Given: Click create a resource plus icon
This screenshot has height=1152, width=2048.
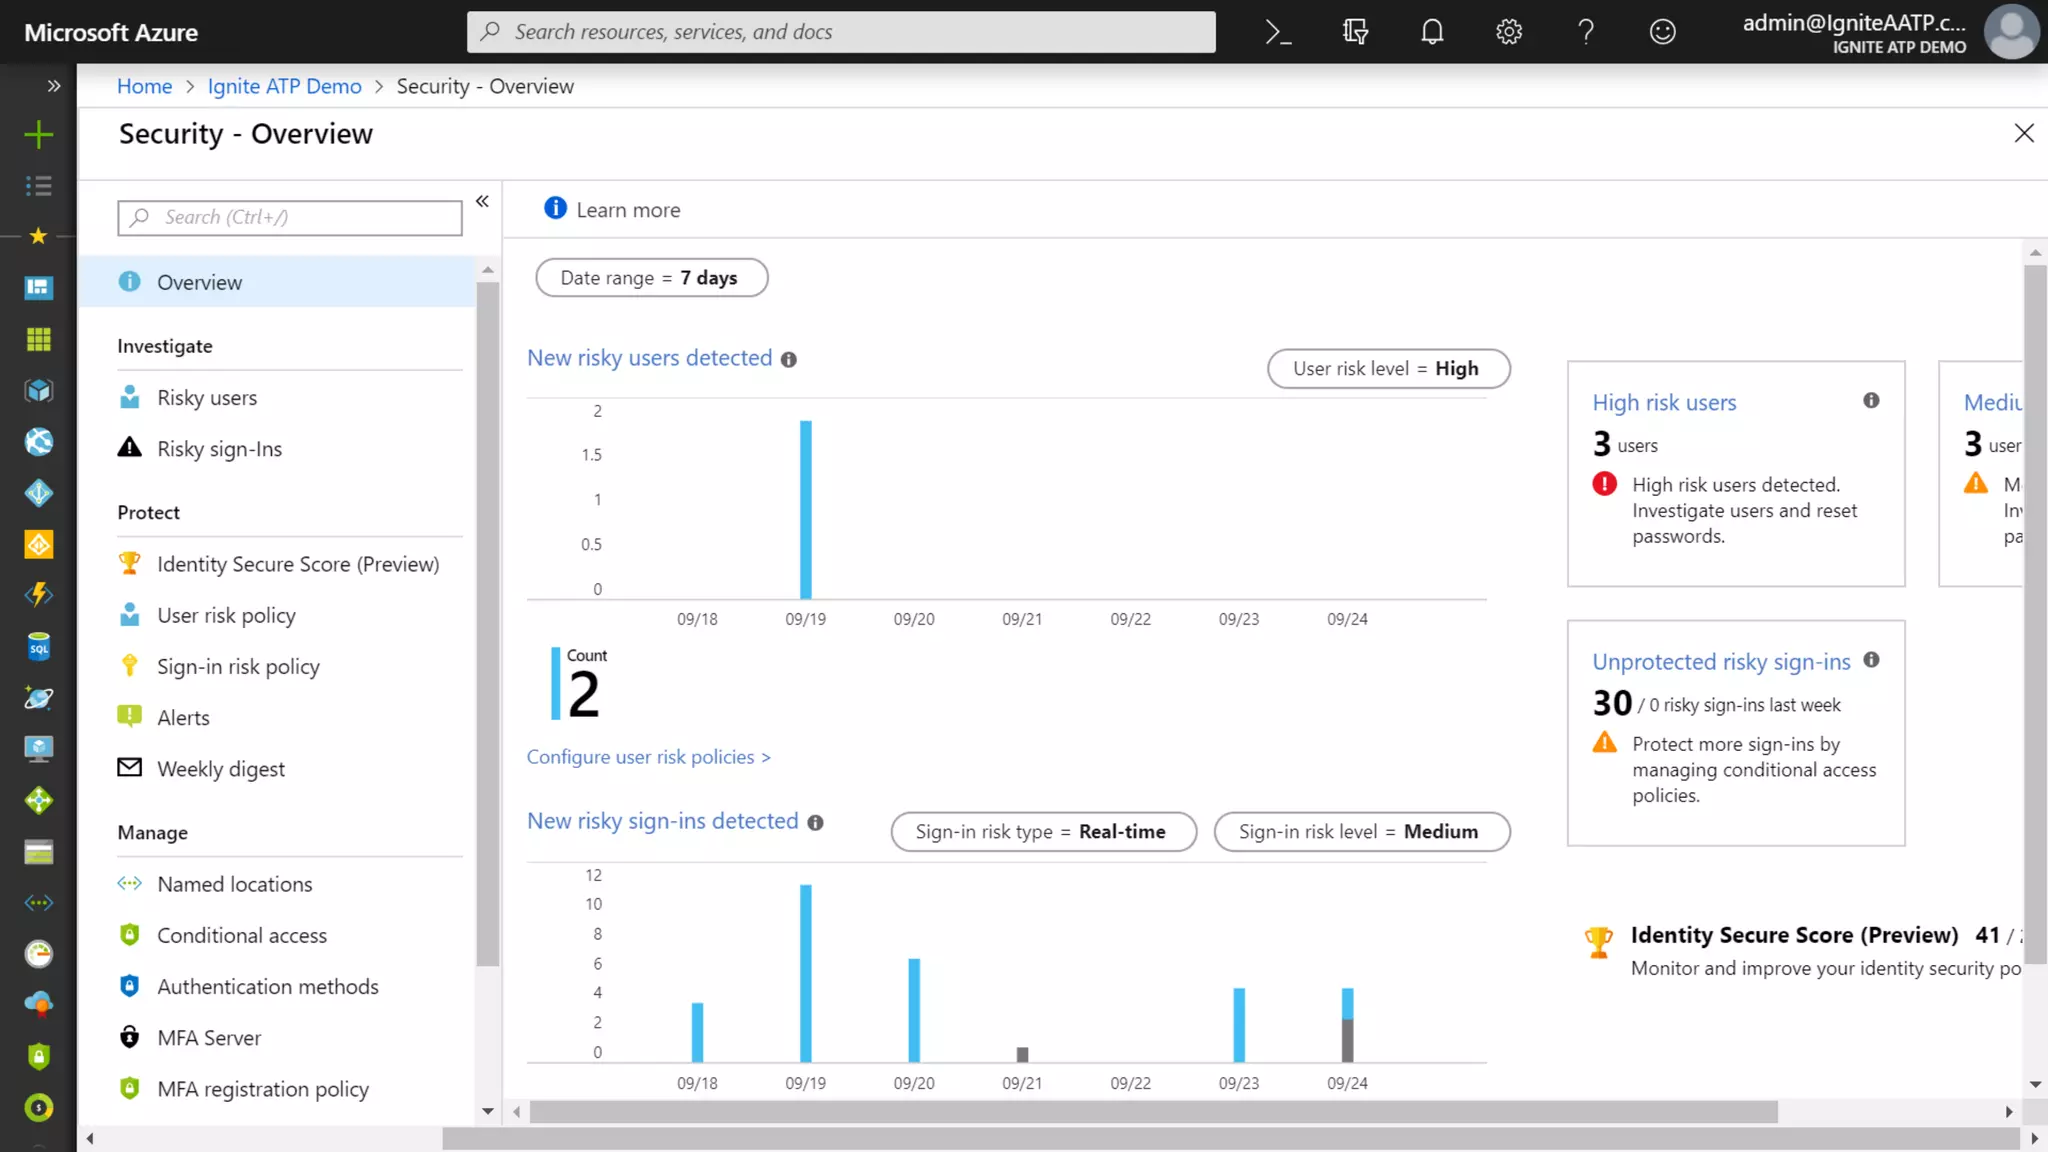Looking at the screenshot, I should (x=38, y=134).
